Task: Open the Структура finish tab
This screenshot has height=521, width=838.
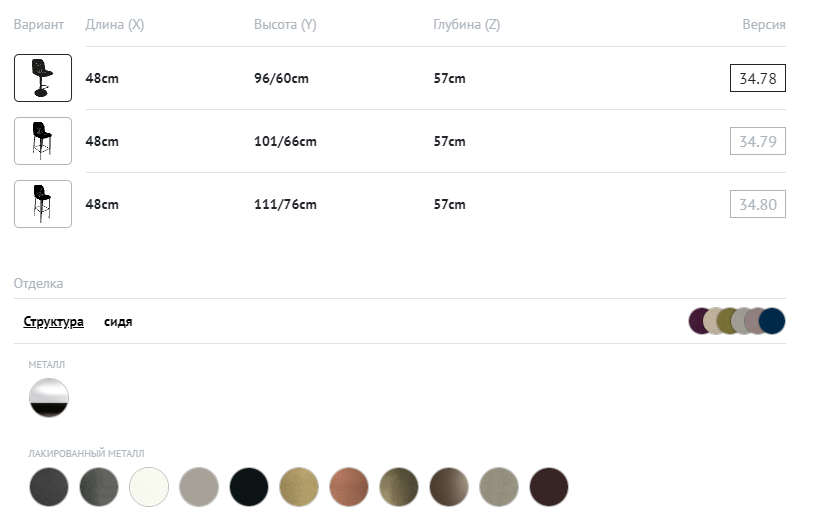Action: click(x=54, y=322)
